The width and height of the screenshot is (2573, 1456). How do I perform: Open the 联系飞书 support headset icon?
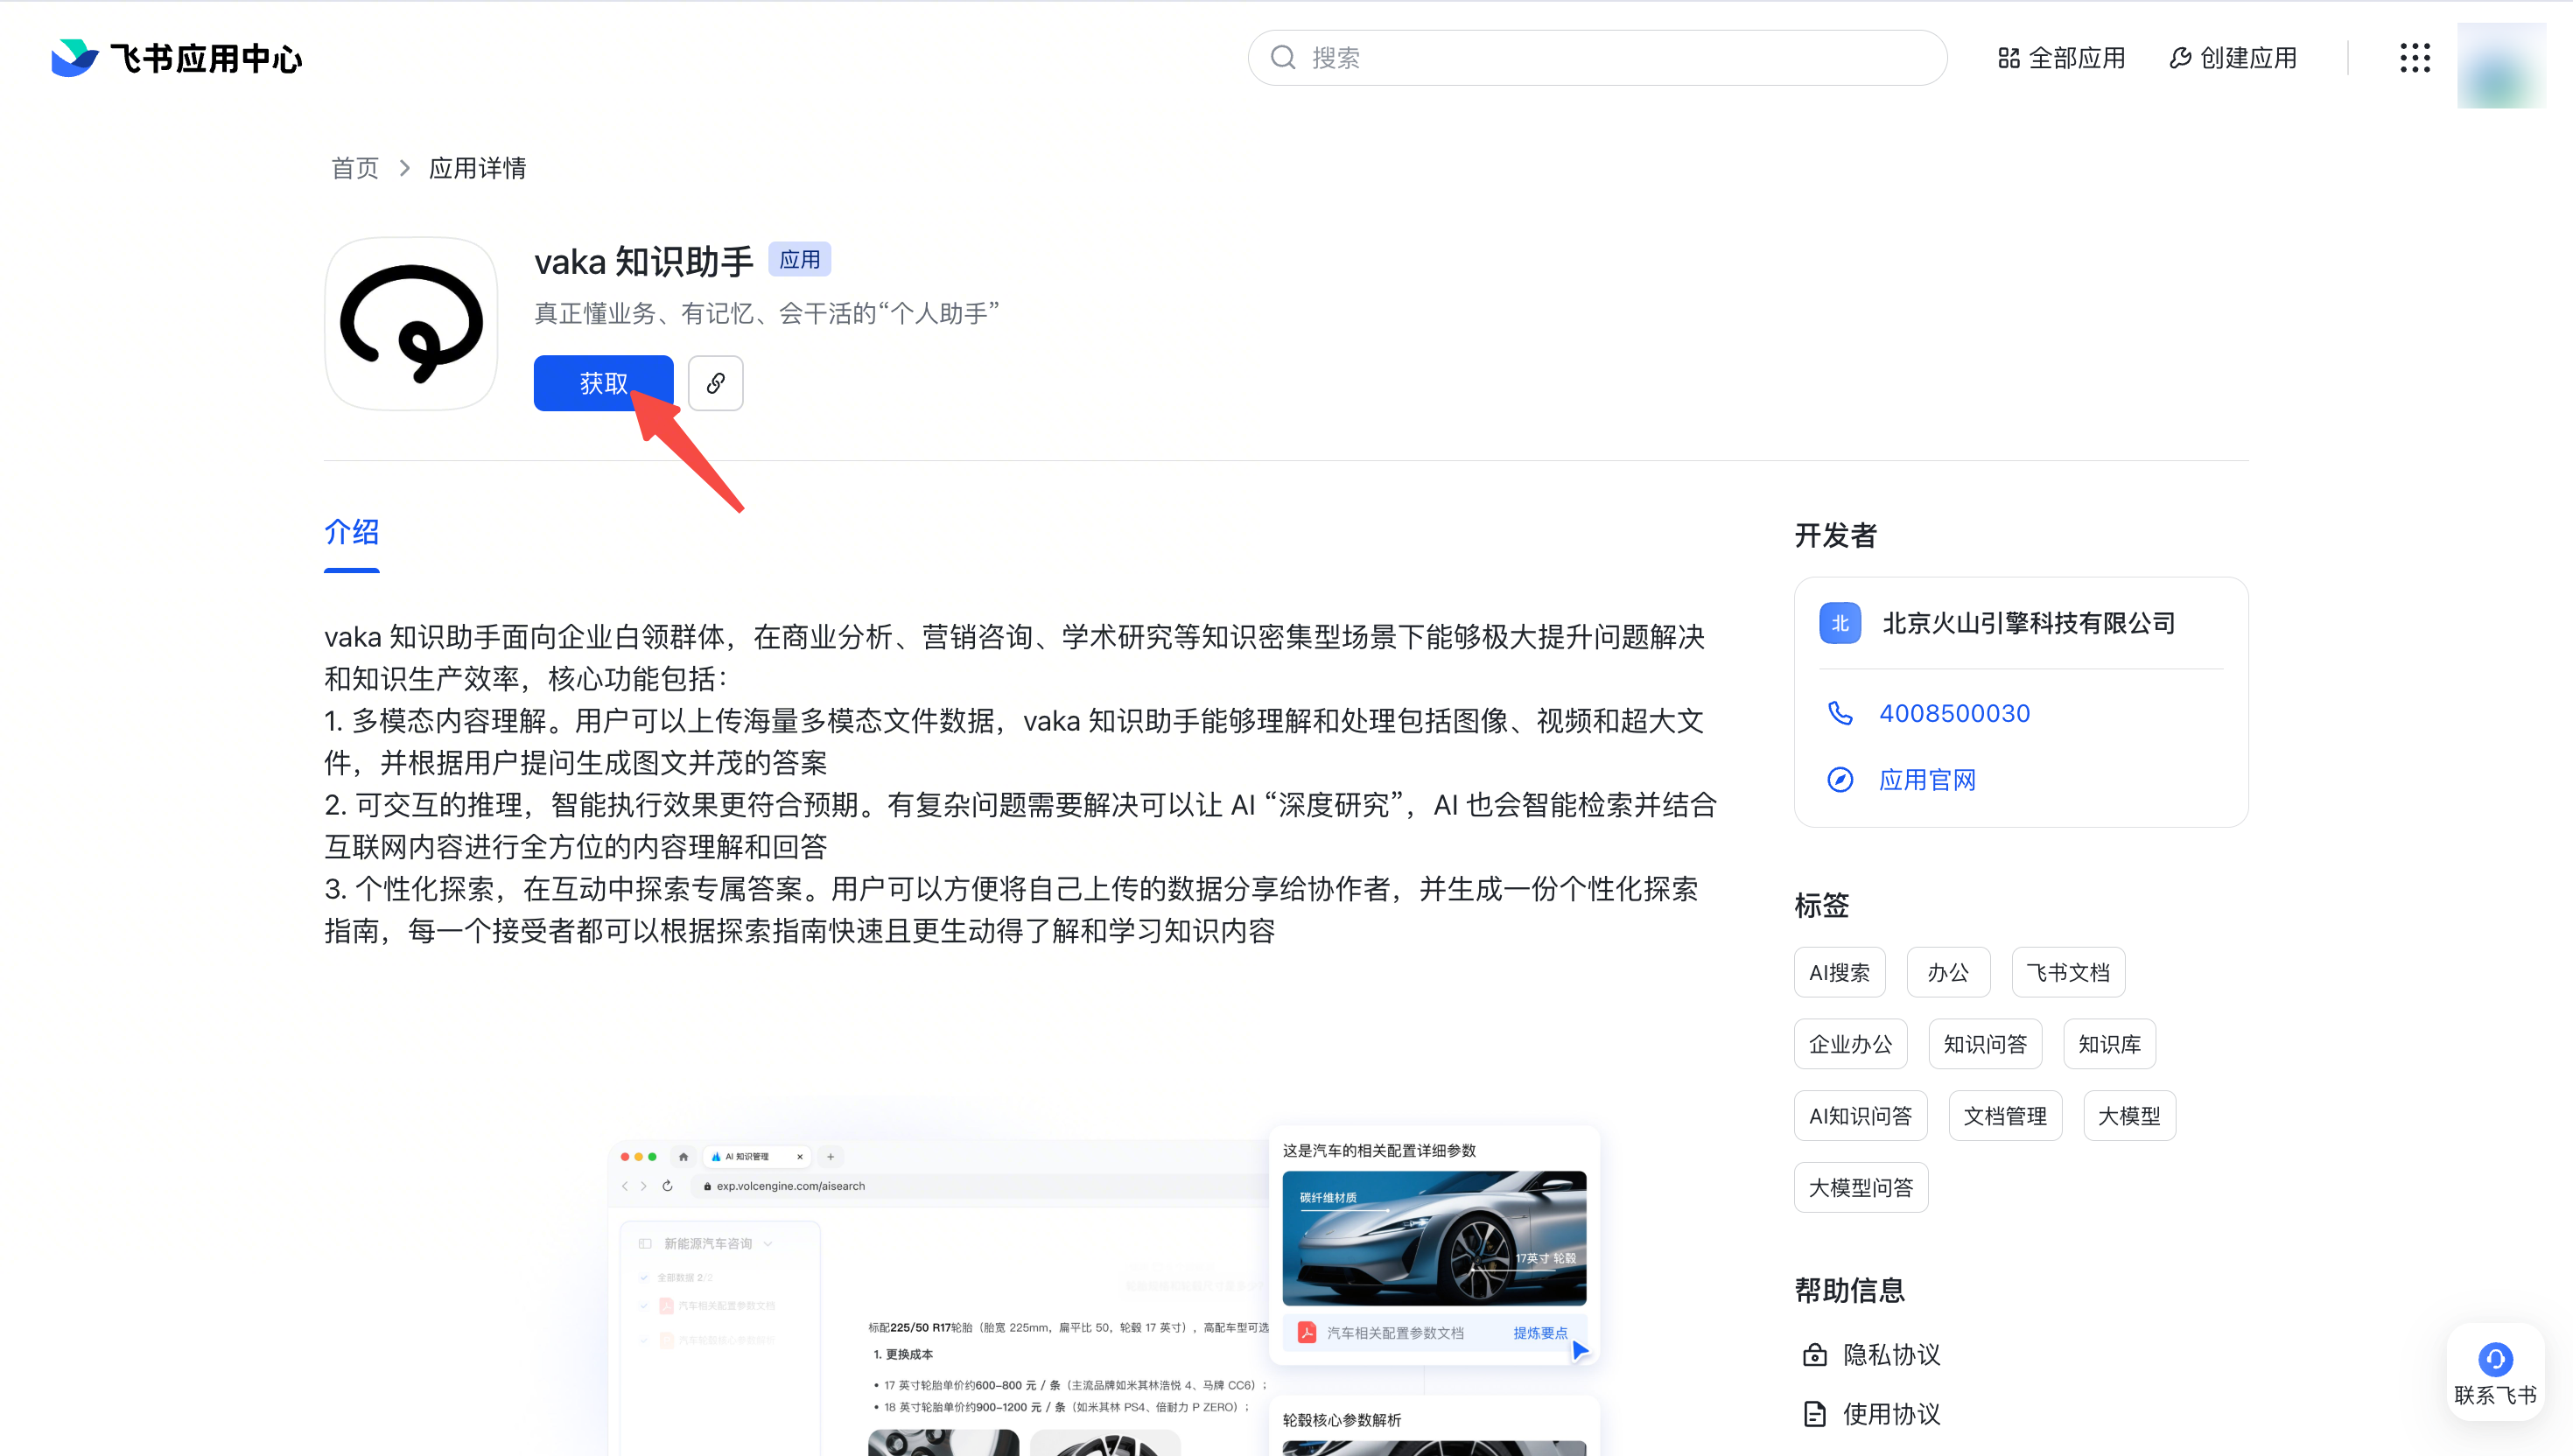pos(2495,1359)
